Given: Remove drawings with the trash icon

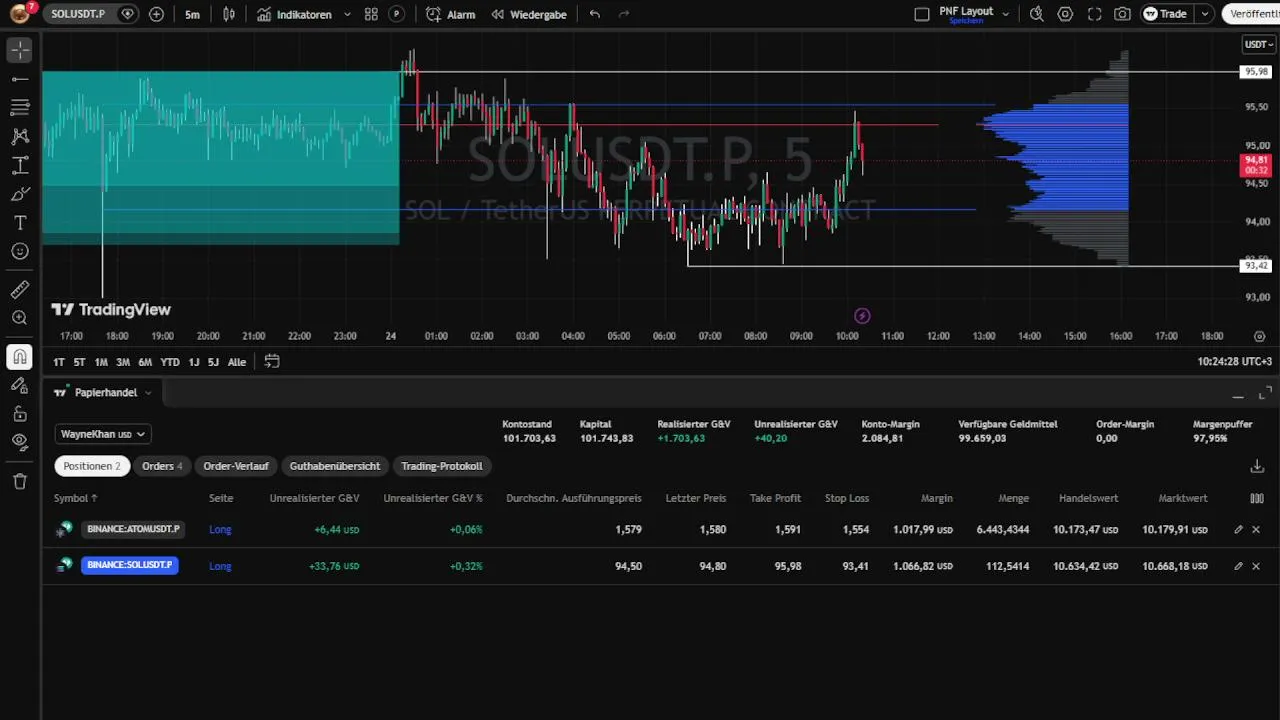Looking at the screenshot, I should [x=20, y=481].
